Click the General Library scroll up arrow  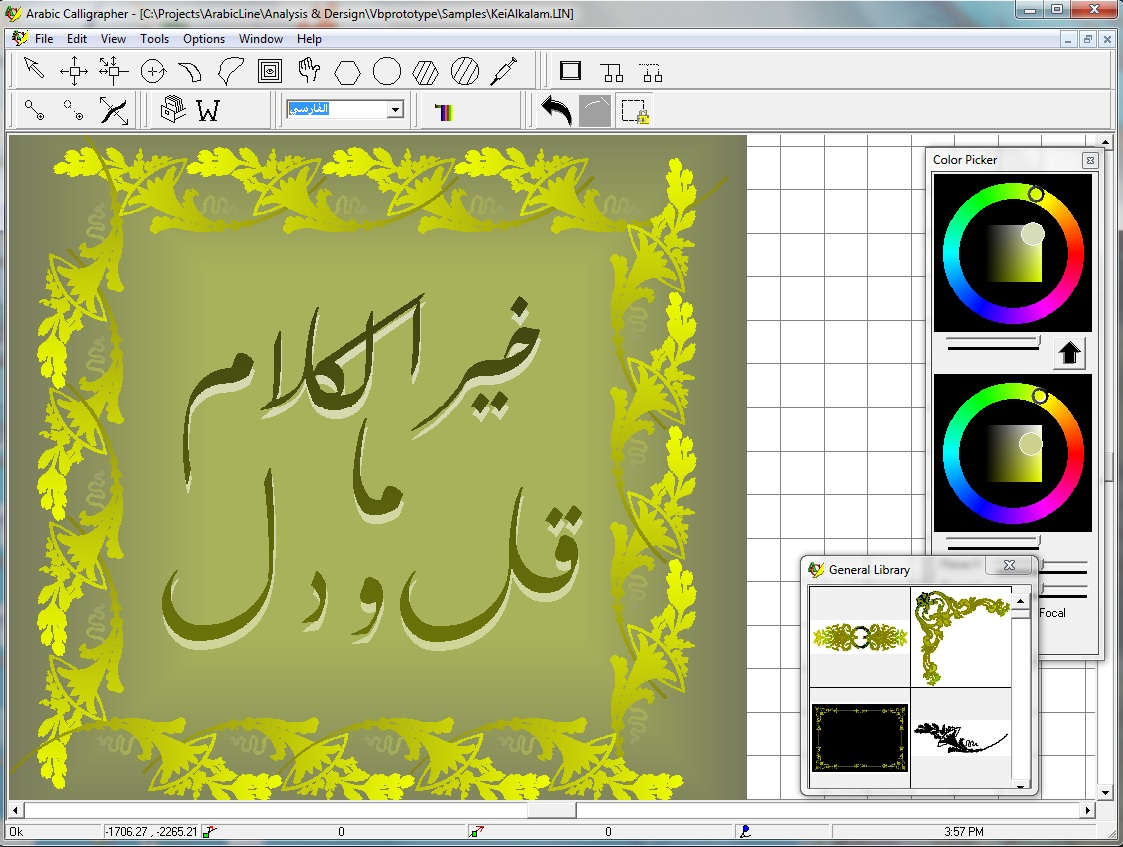point(1021,601)
